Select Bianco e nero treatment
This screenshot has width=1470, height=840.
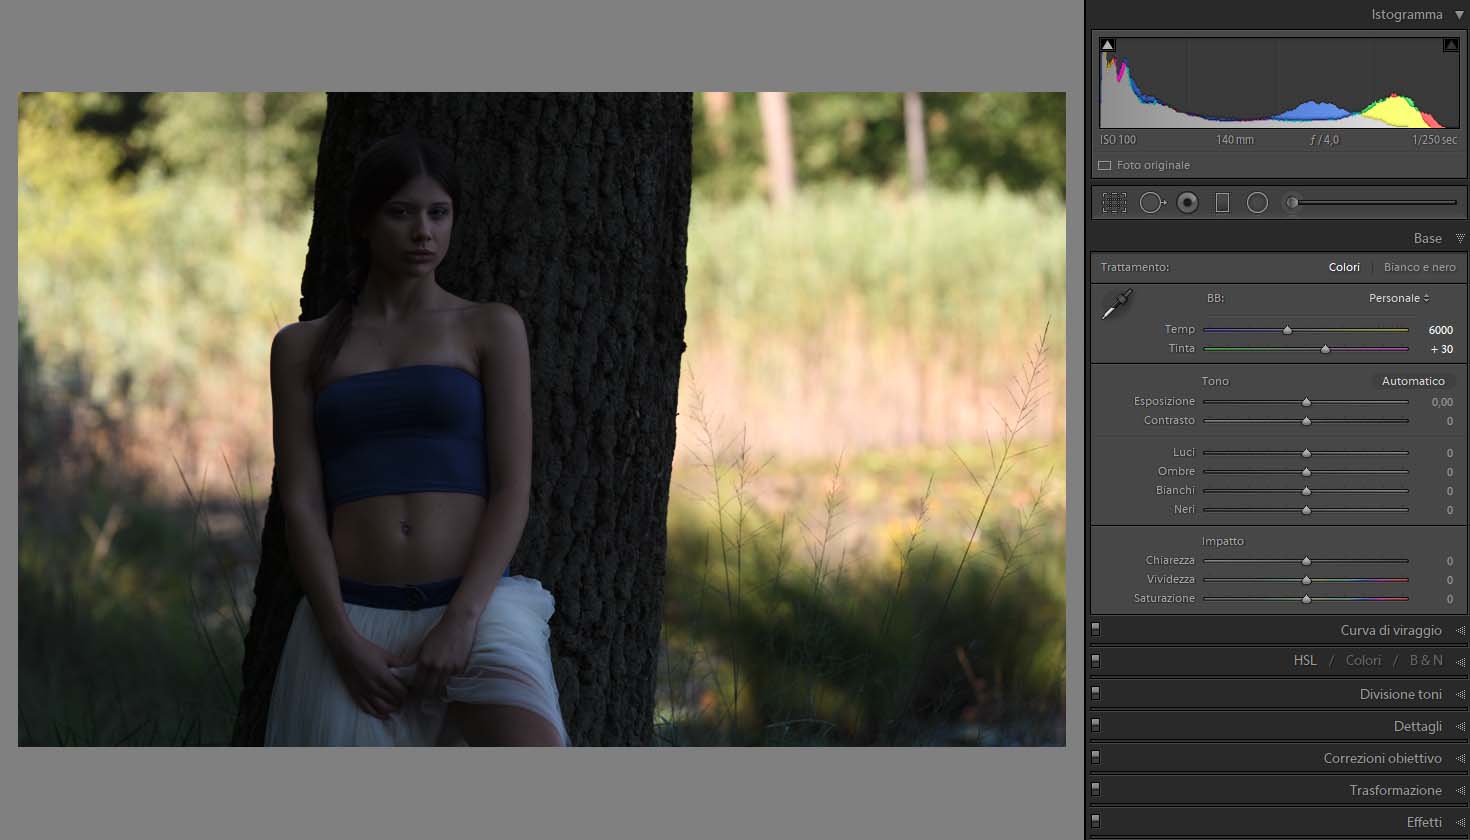pos(1419,267)
